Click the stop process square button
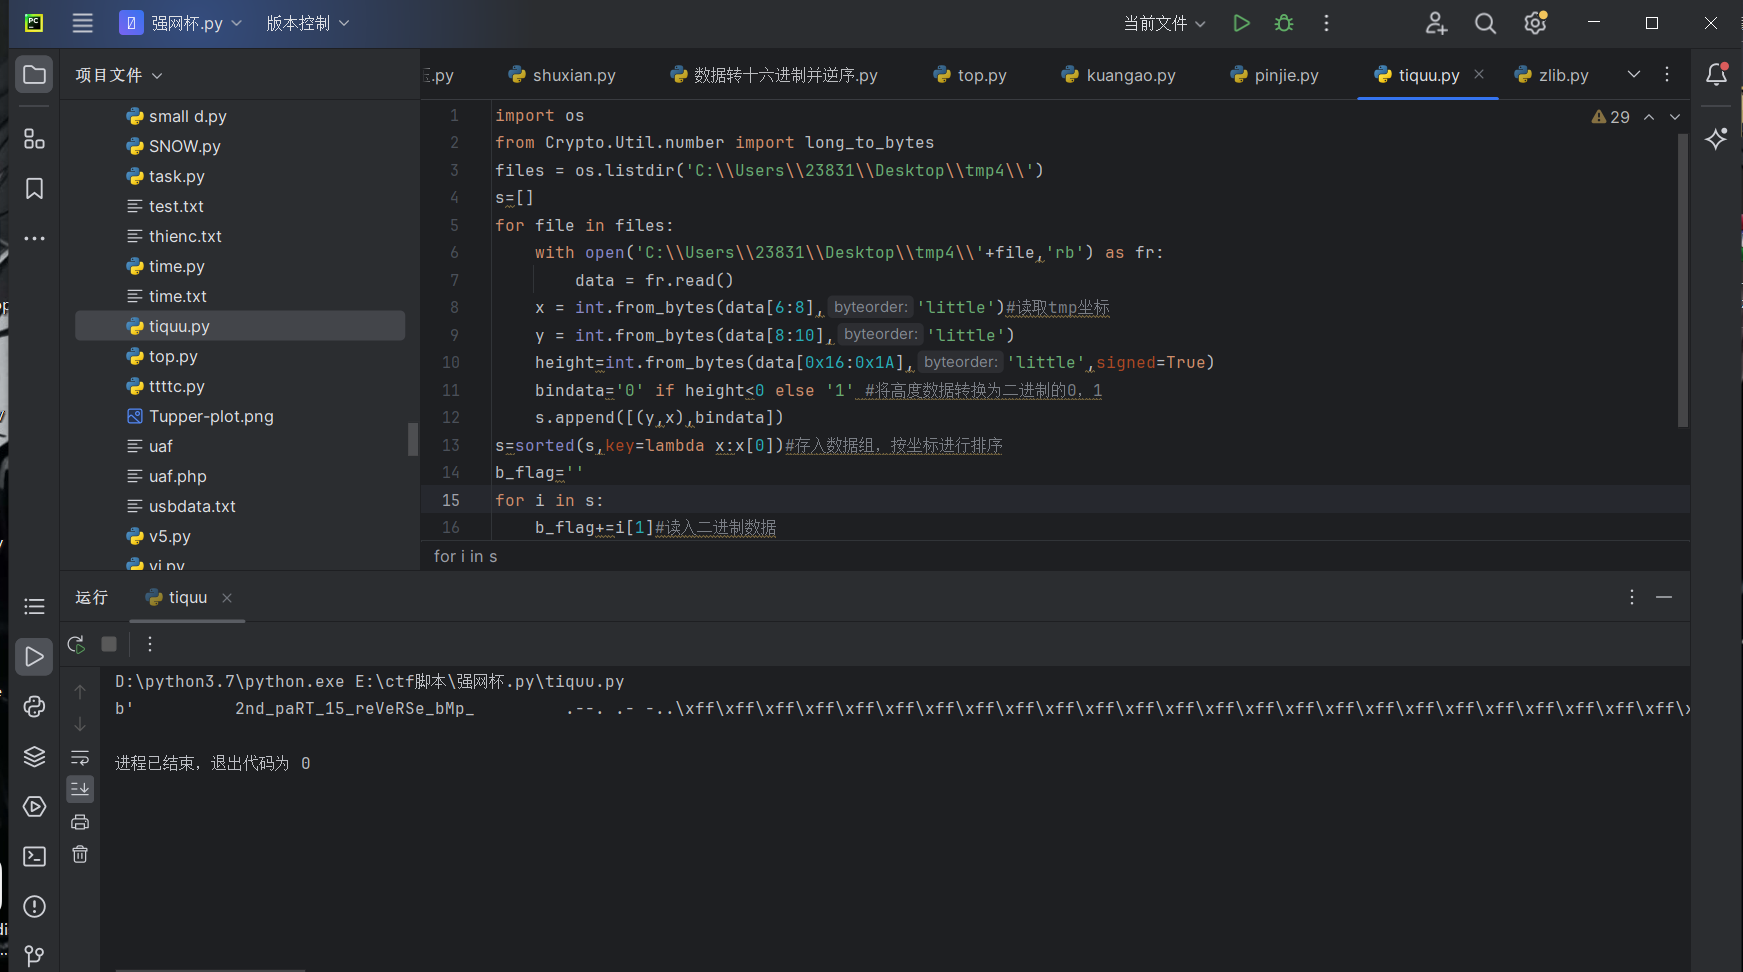 (x=109, y=644)
